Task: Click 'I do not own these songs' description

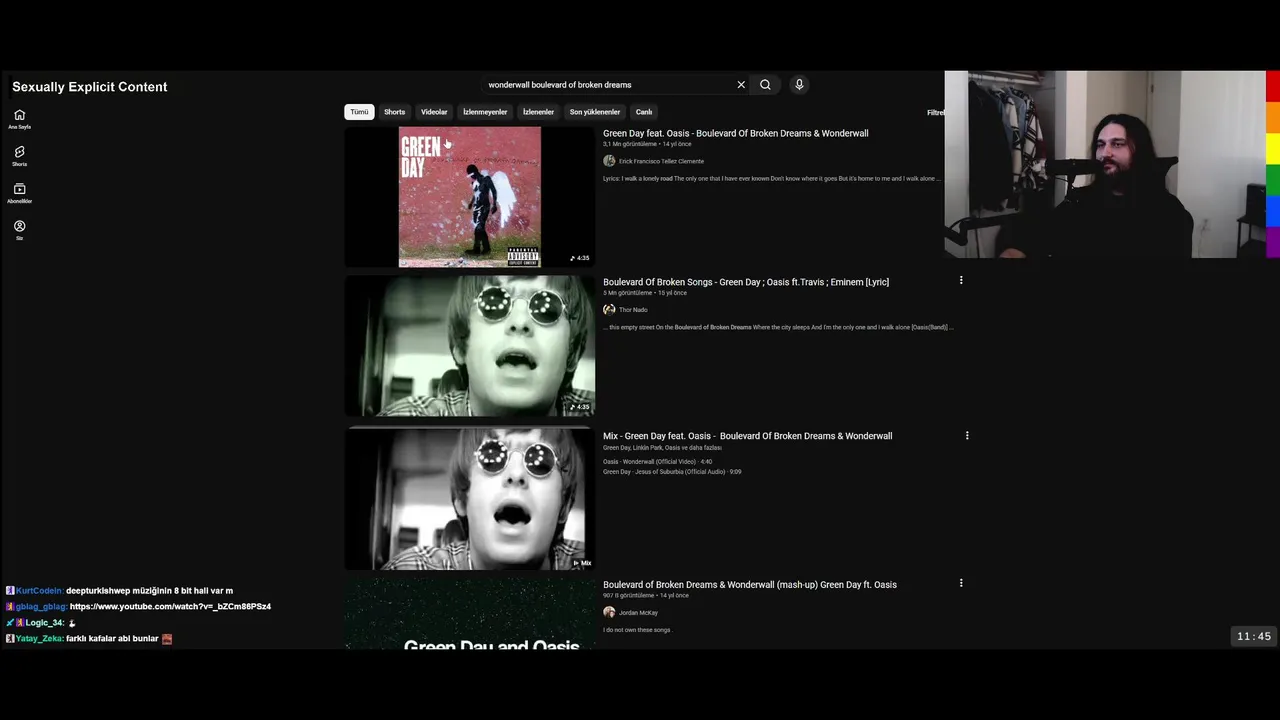Action: click(x=636, y=630)
